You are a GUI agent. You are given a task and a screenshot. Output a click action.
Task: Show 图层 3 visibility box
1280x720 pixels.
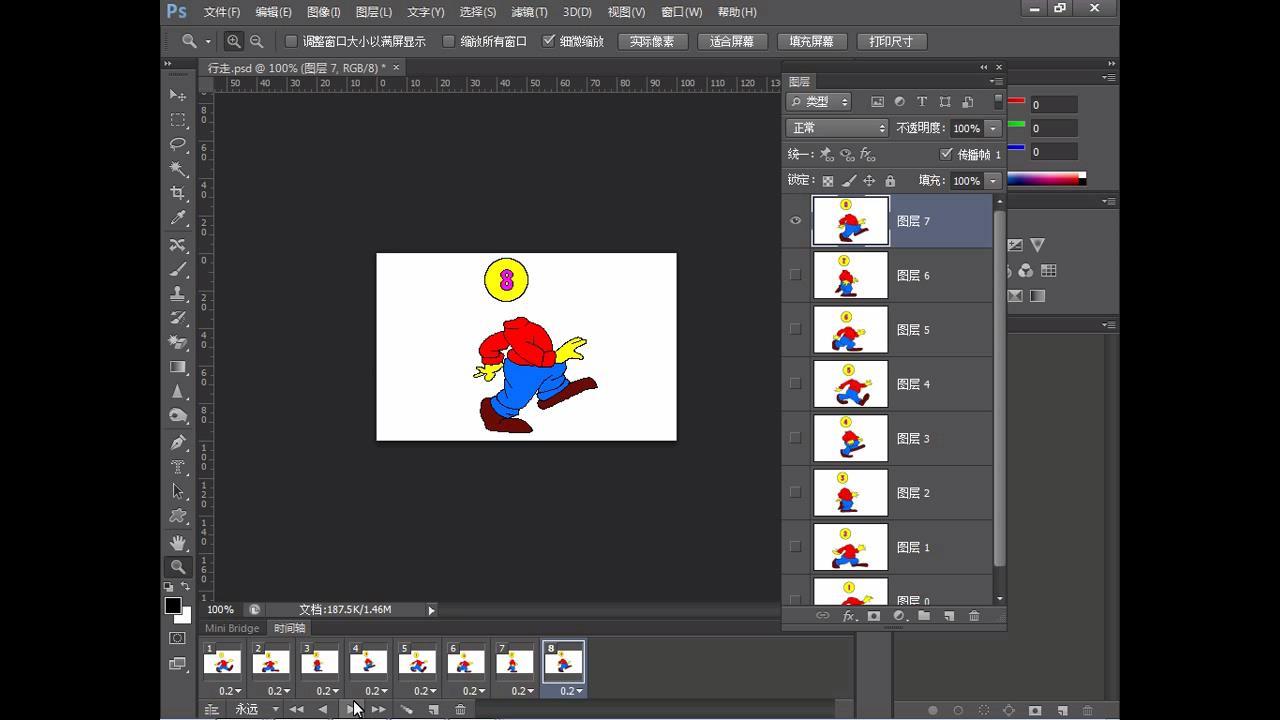point(796,438)
